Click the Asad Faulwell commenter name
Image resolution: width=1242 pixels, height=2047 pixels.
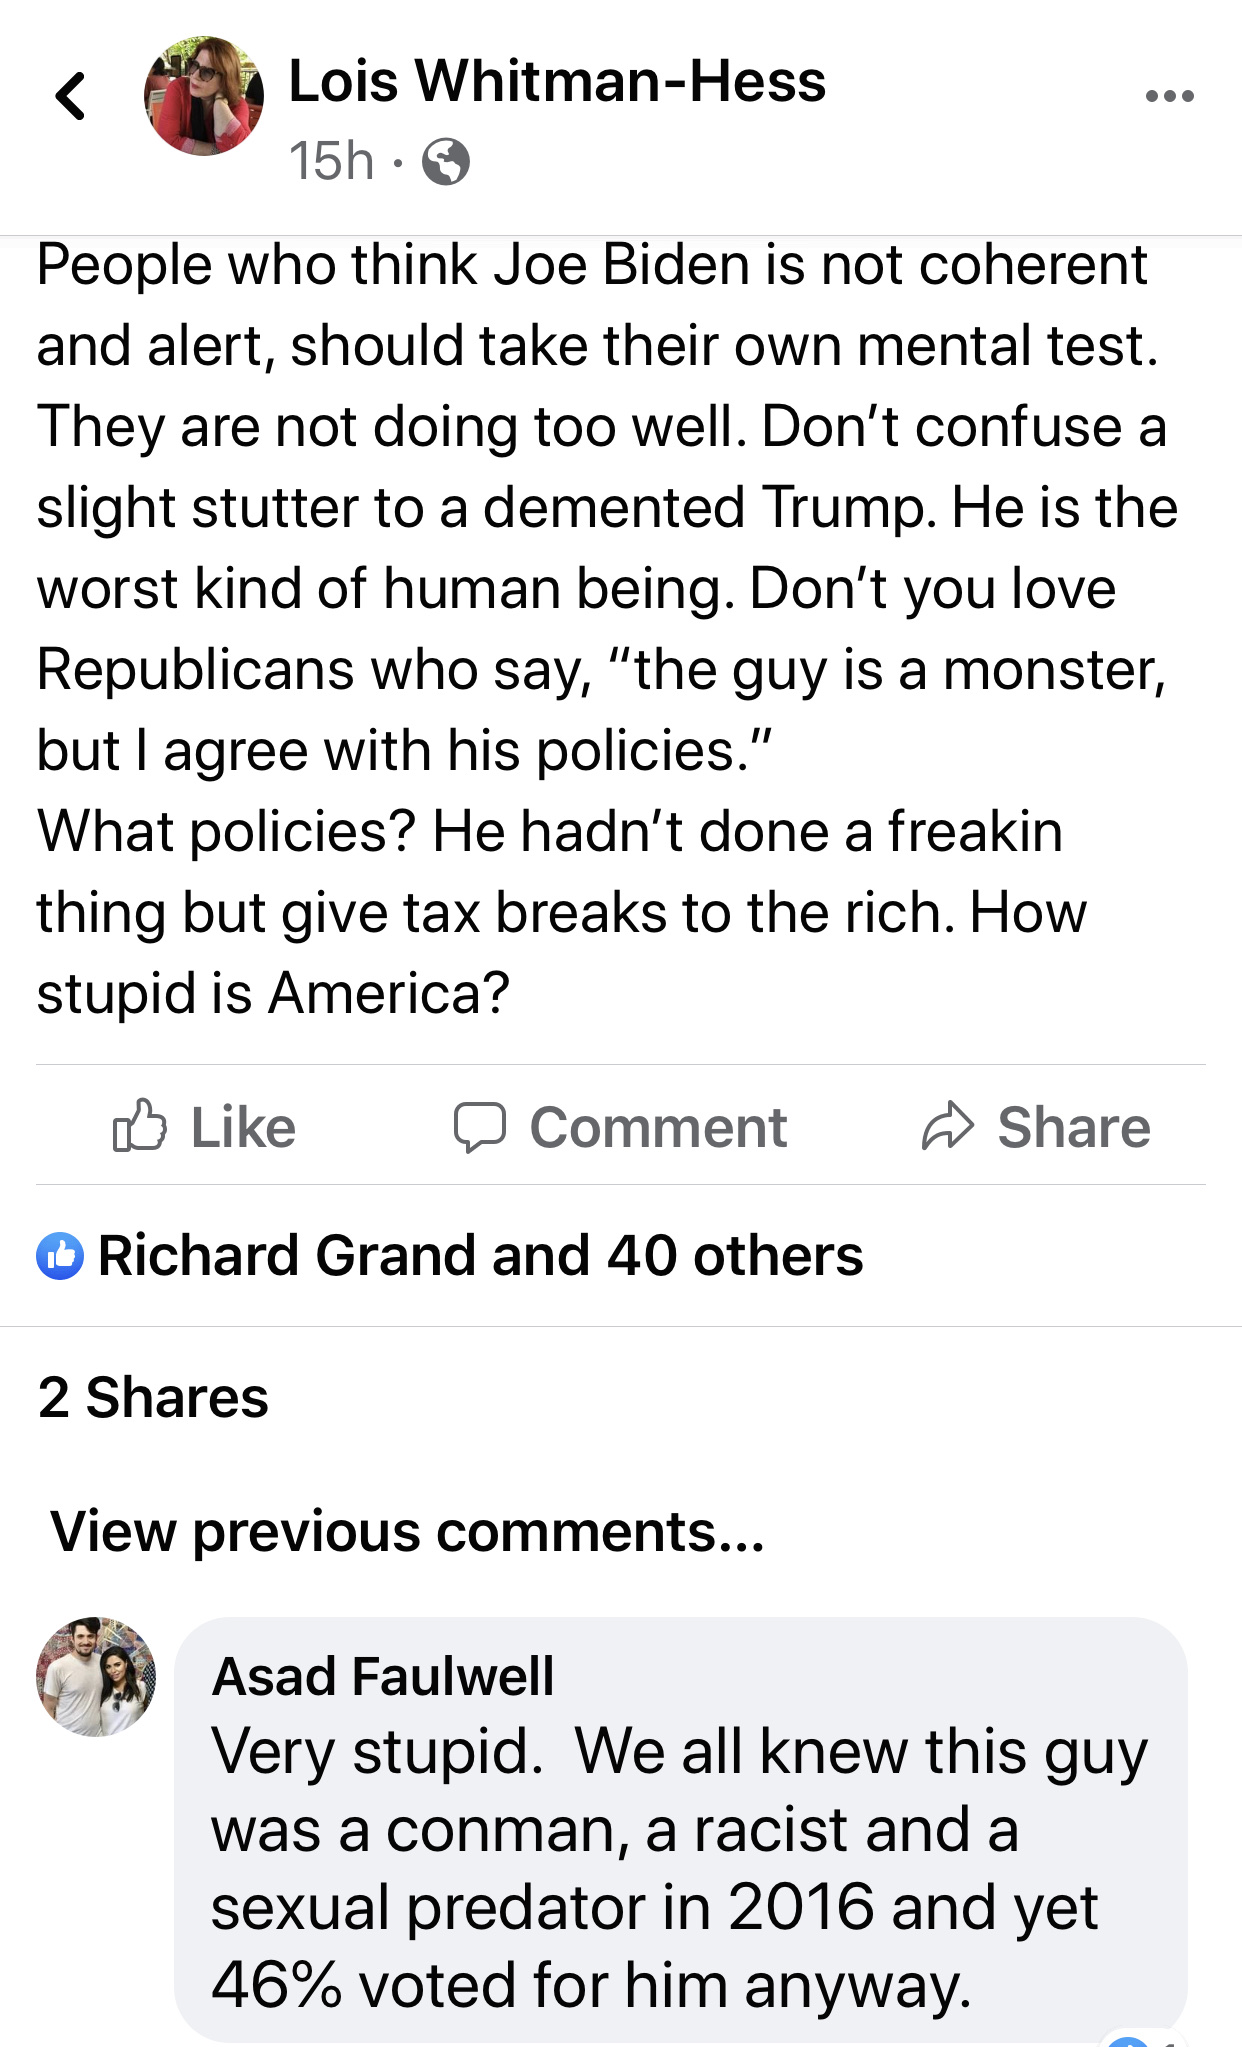tap(383, 1676)
